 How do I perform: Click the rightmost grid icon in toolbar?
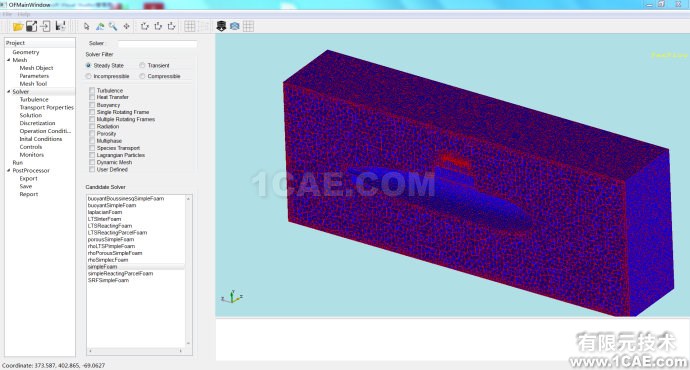(x=248, y=26)
